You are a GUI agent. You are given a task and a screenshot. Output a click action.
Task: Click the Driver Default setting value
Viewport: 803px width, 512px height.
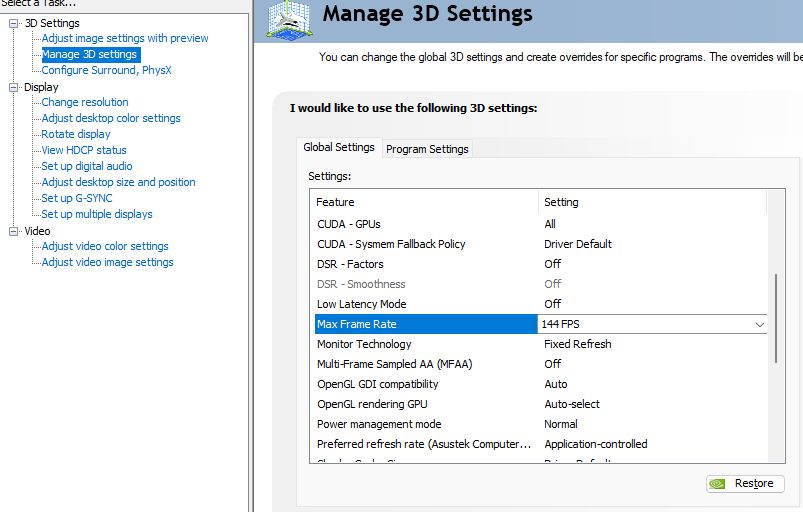click(x=578, y=244)
